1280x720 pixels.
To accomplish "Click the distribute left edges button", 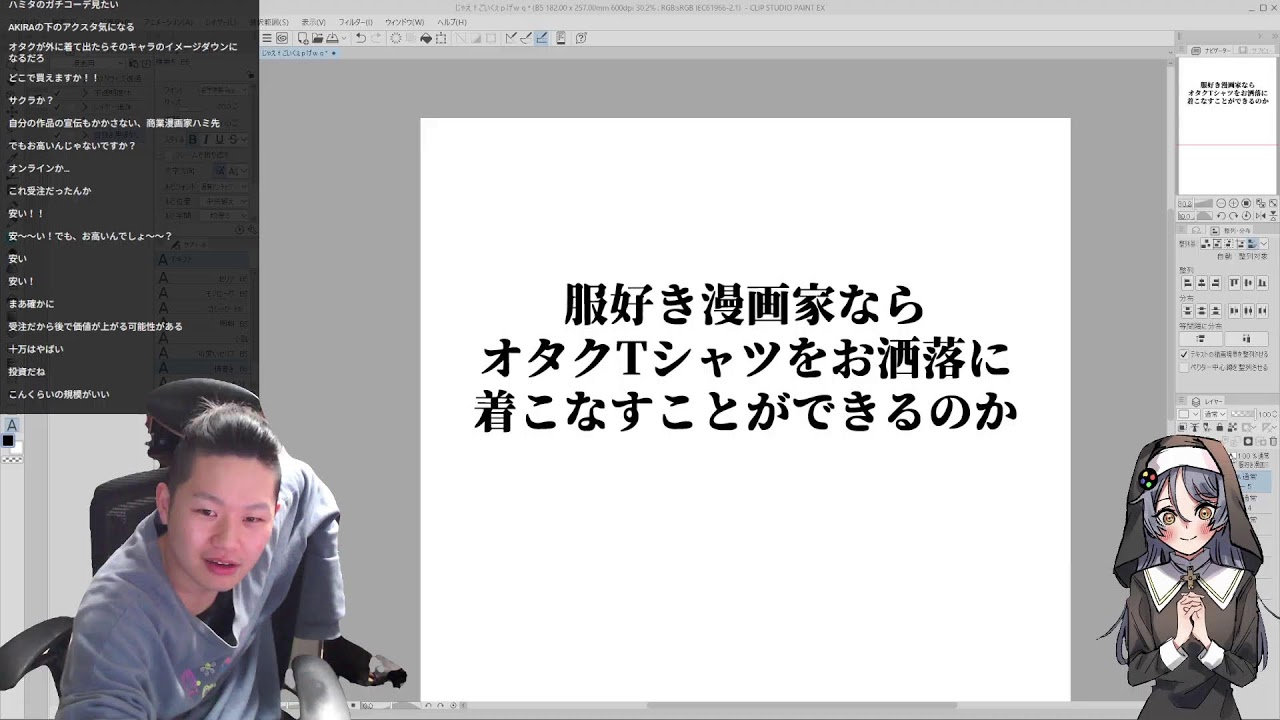I will pyautogui.click(x=1234, y=311).
